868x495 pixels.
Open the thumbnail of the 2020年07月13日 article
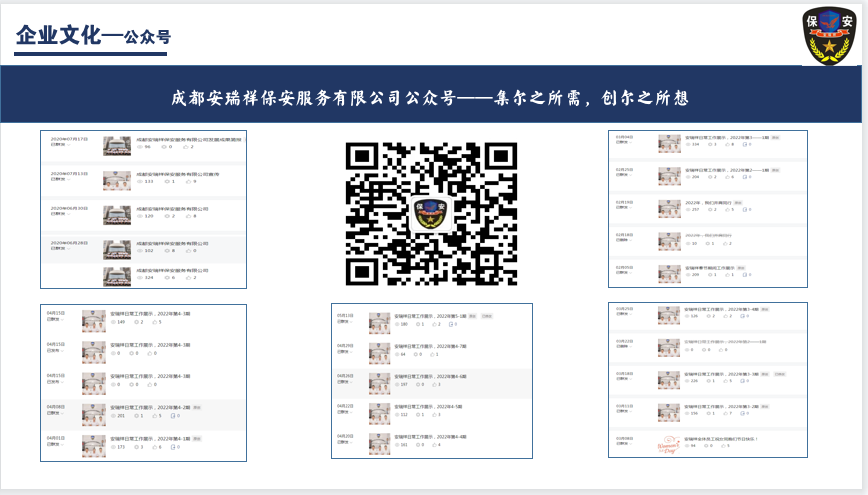tap(117, 181)
